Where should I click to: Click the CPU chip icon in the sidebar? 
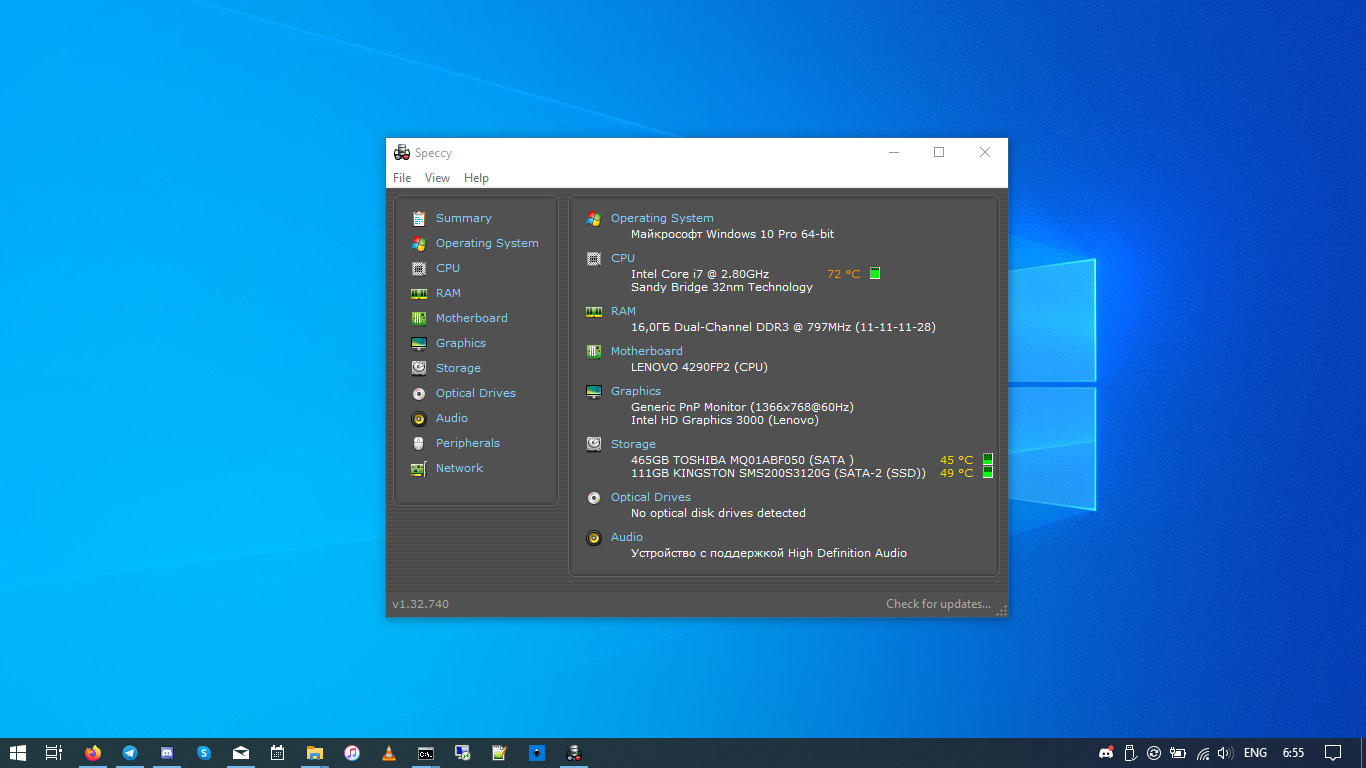coord(419,268)
